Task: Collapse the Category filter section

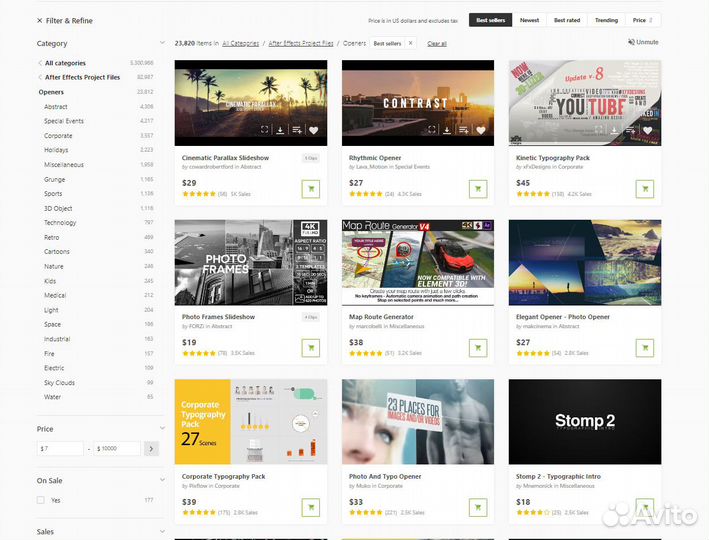Action: click(162, 44)
